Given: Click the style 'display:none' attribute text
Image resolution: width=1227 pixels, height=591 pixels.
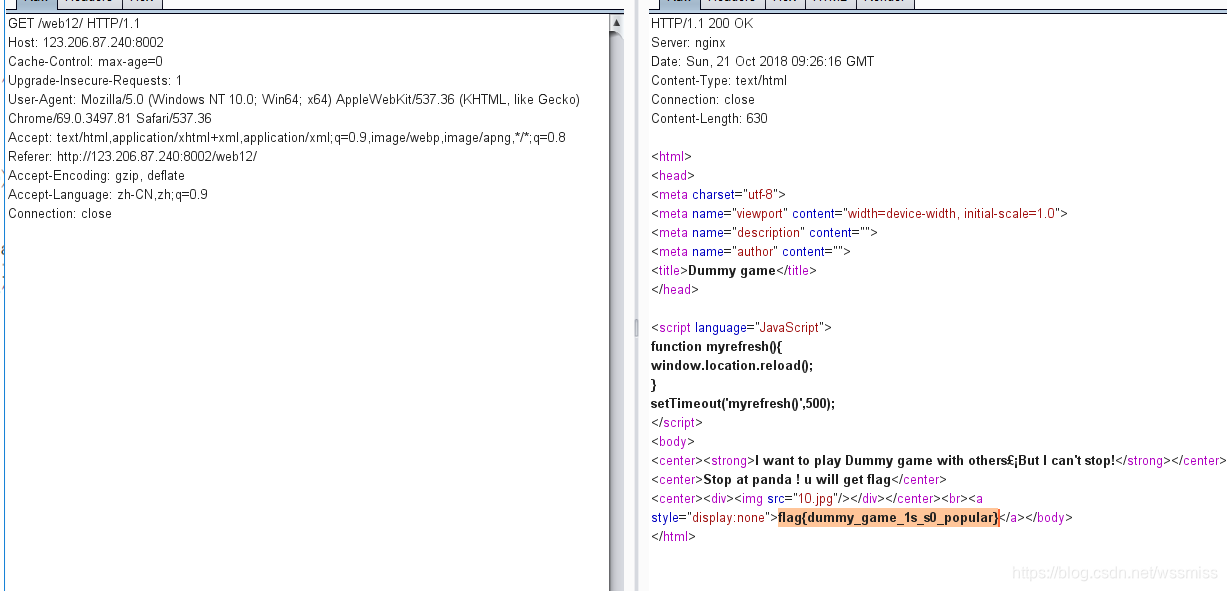Looking at the screenshot, I should tap(709, 517).
